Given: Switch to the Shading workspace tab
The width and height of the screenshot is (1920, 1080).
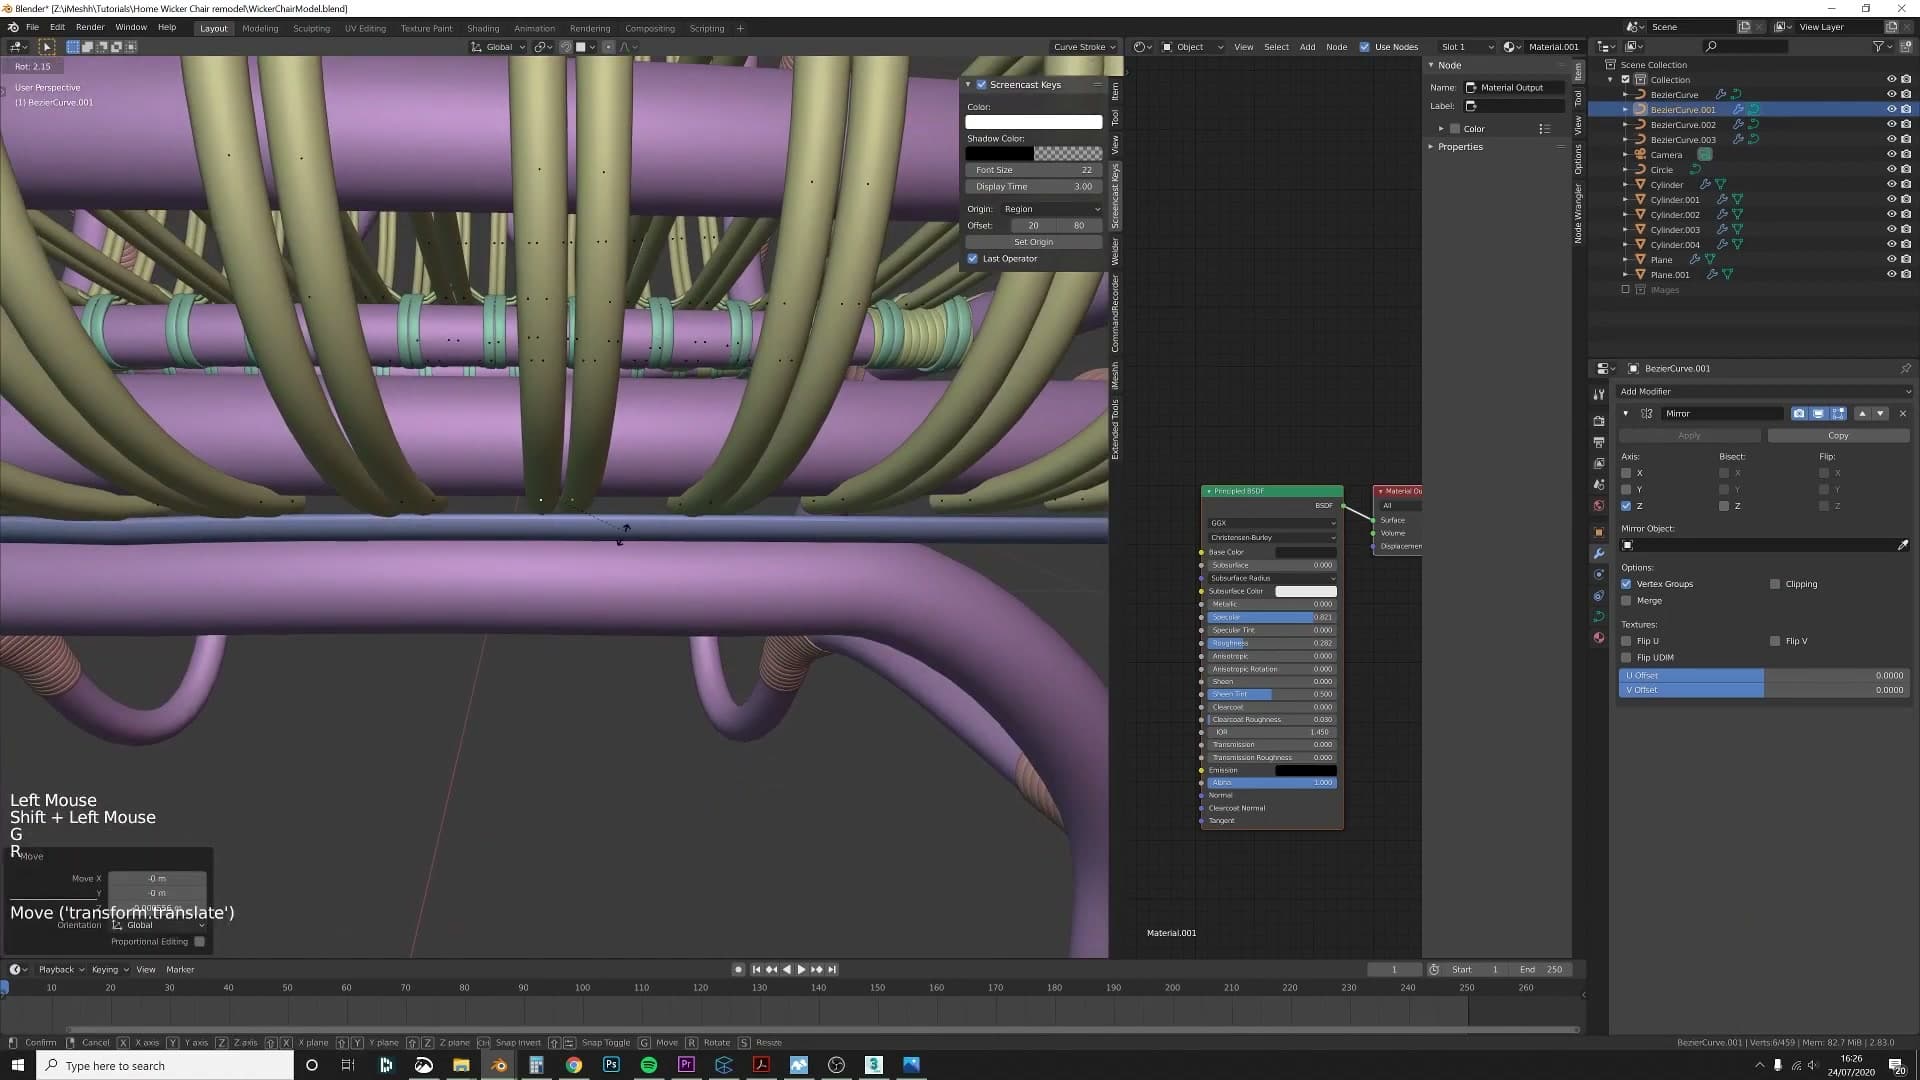Looking at the screenshot, I should (483, 28).
